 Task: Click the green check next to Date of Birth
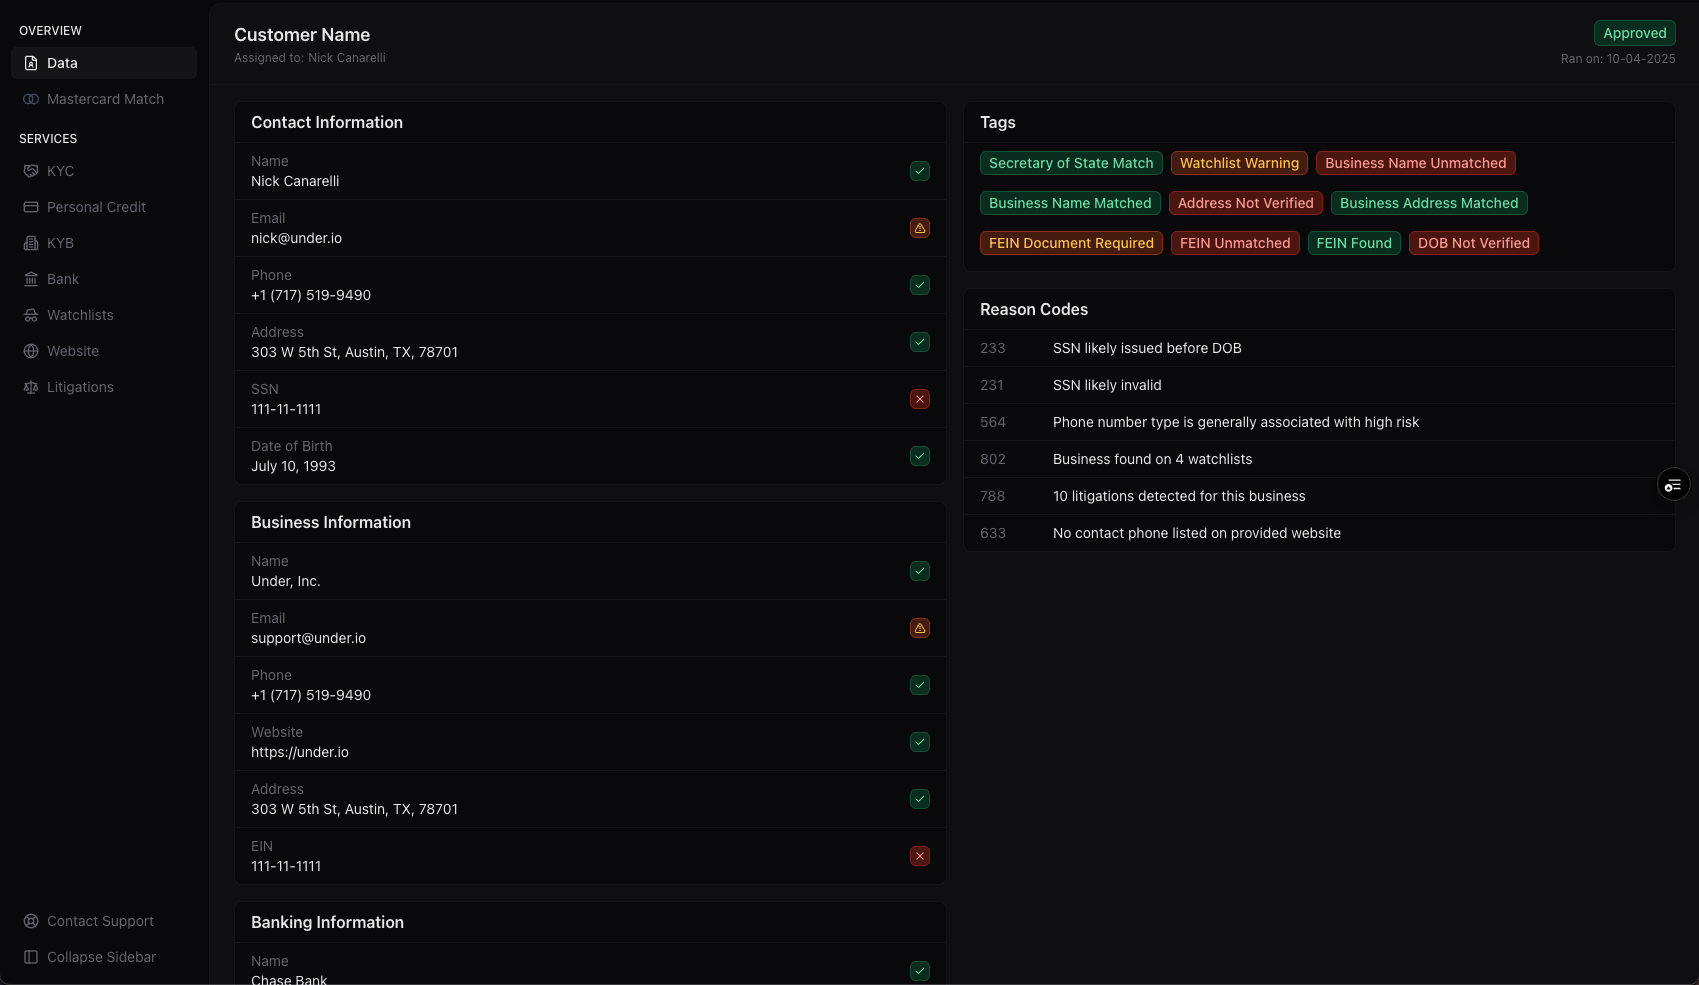(919, 456)
